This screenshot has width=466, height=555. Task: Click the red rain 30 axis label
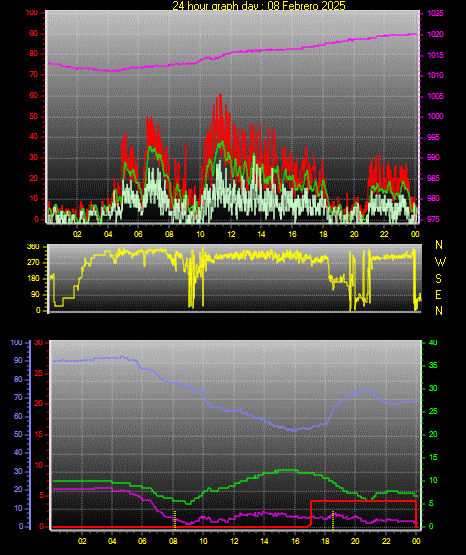pyautogui.click(x=39, y=343)
